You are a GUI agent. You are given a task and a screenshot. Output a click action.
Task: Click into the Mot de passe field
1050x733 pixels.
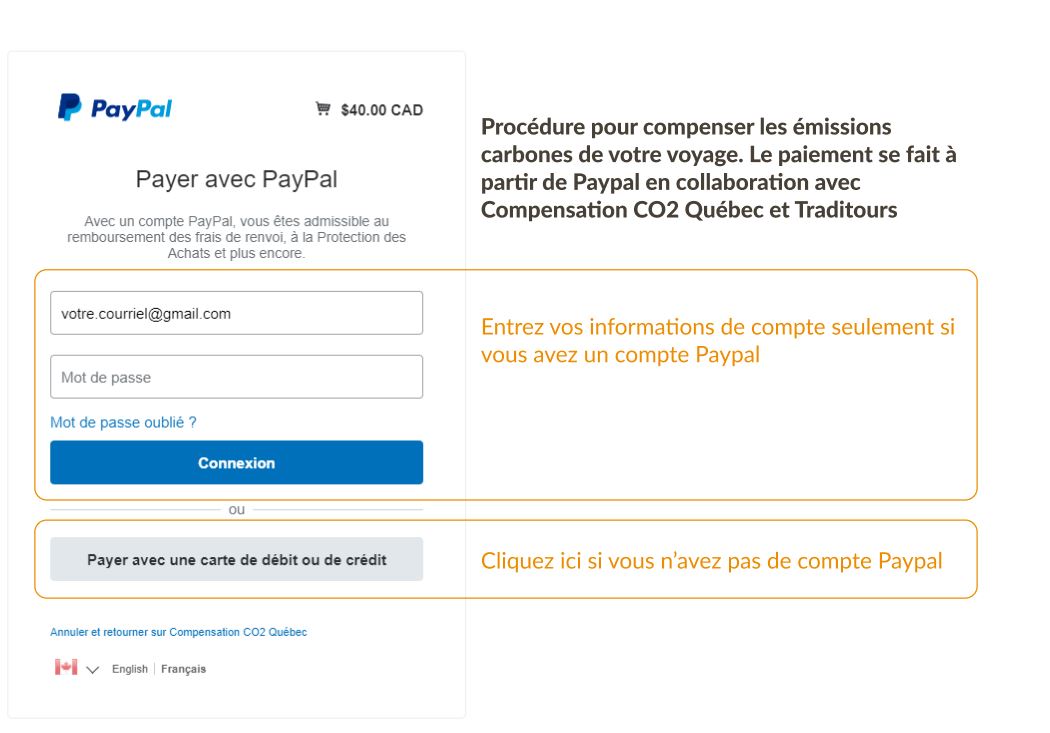pyautogui.click(x=236, y=377)
